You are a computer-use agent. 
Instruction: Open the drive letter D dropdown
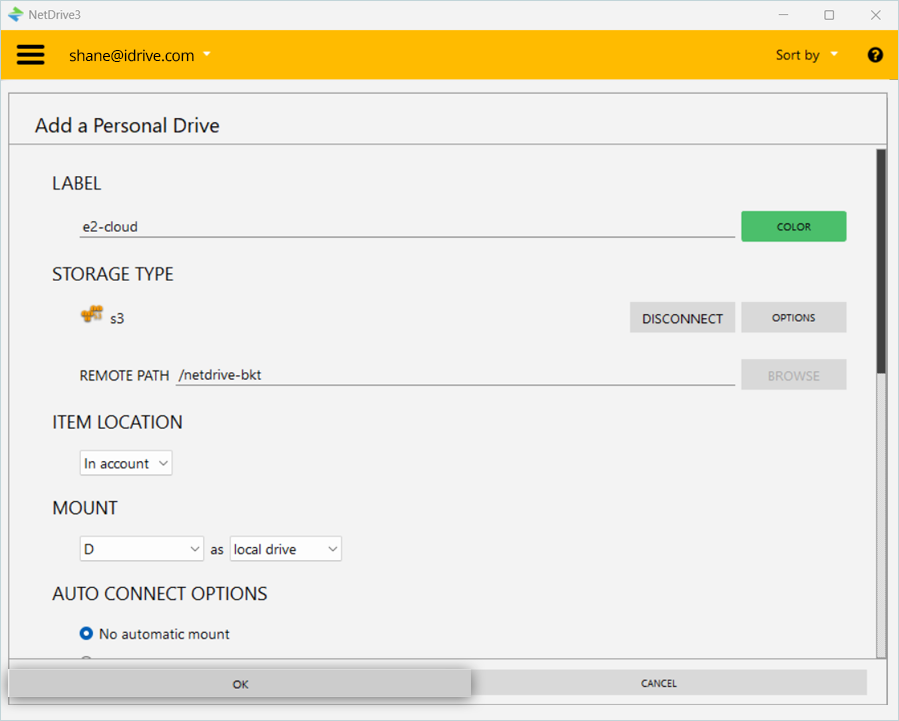click(x=142, y=549)
